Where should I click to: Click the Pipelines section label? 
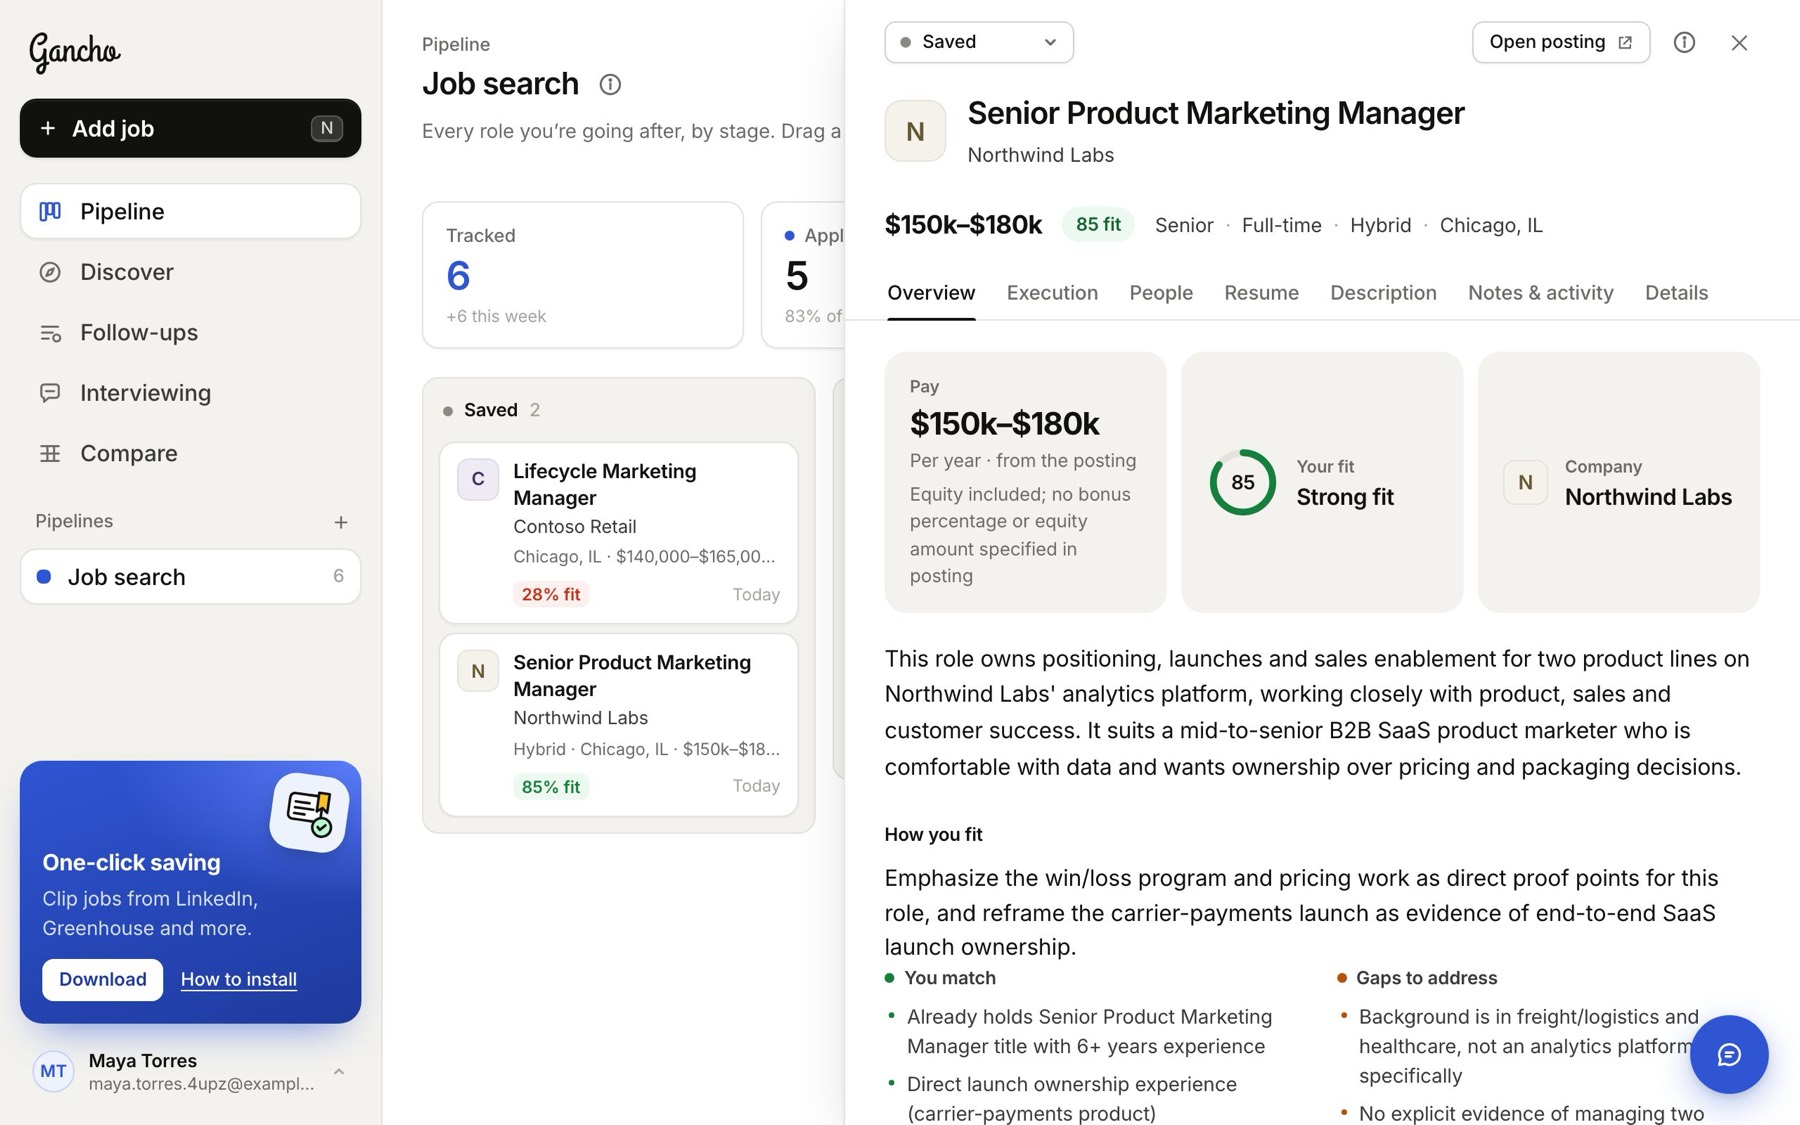pos(74,521)
